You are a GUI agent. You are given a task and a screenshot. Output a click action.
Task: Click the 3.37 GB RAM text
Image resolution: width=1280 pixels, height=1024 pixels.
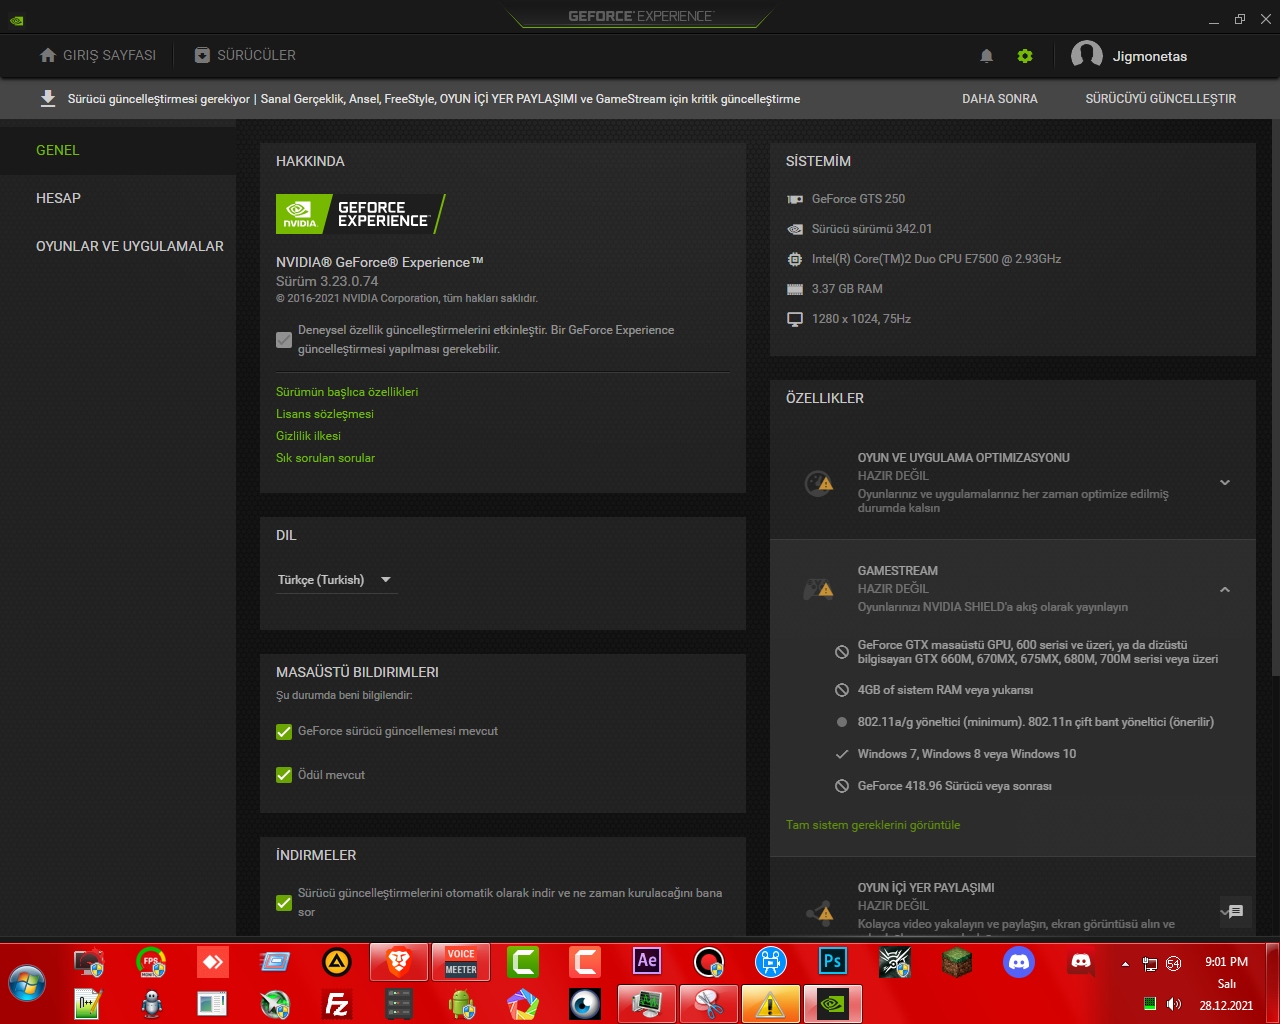[x=847, y=289]
